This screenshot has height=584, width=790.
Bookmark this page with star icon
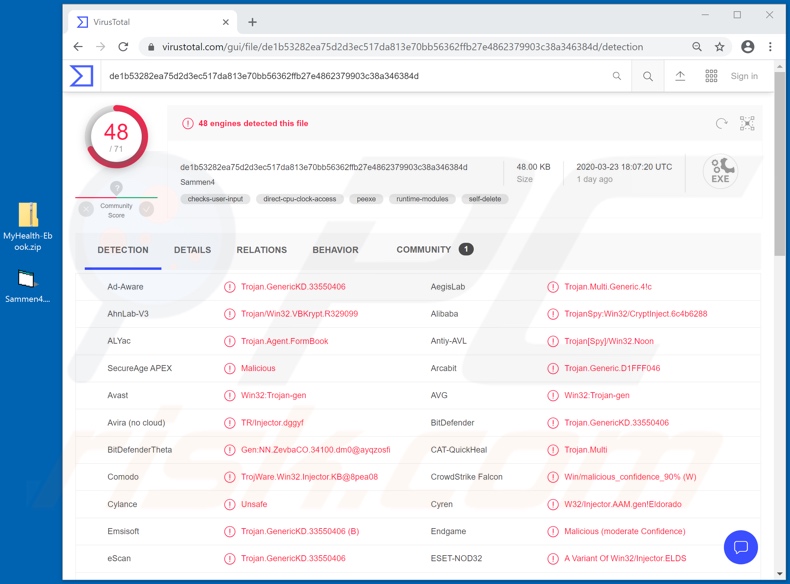pos(719,47)
